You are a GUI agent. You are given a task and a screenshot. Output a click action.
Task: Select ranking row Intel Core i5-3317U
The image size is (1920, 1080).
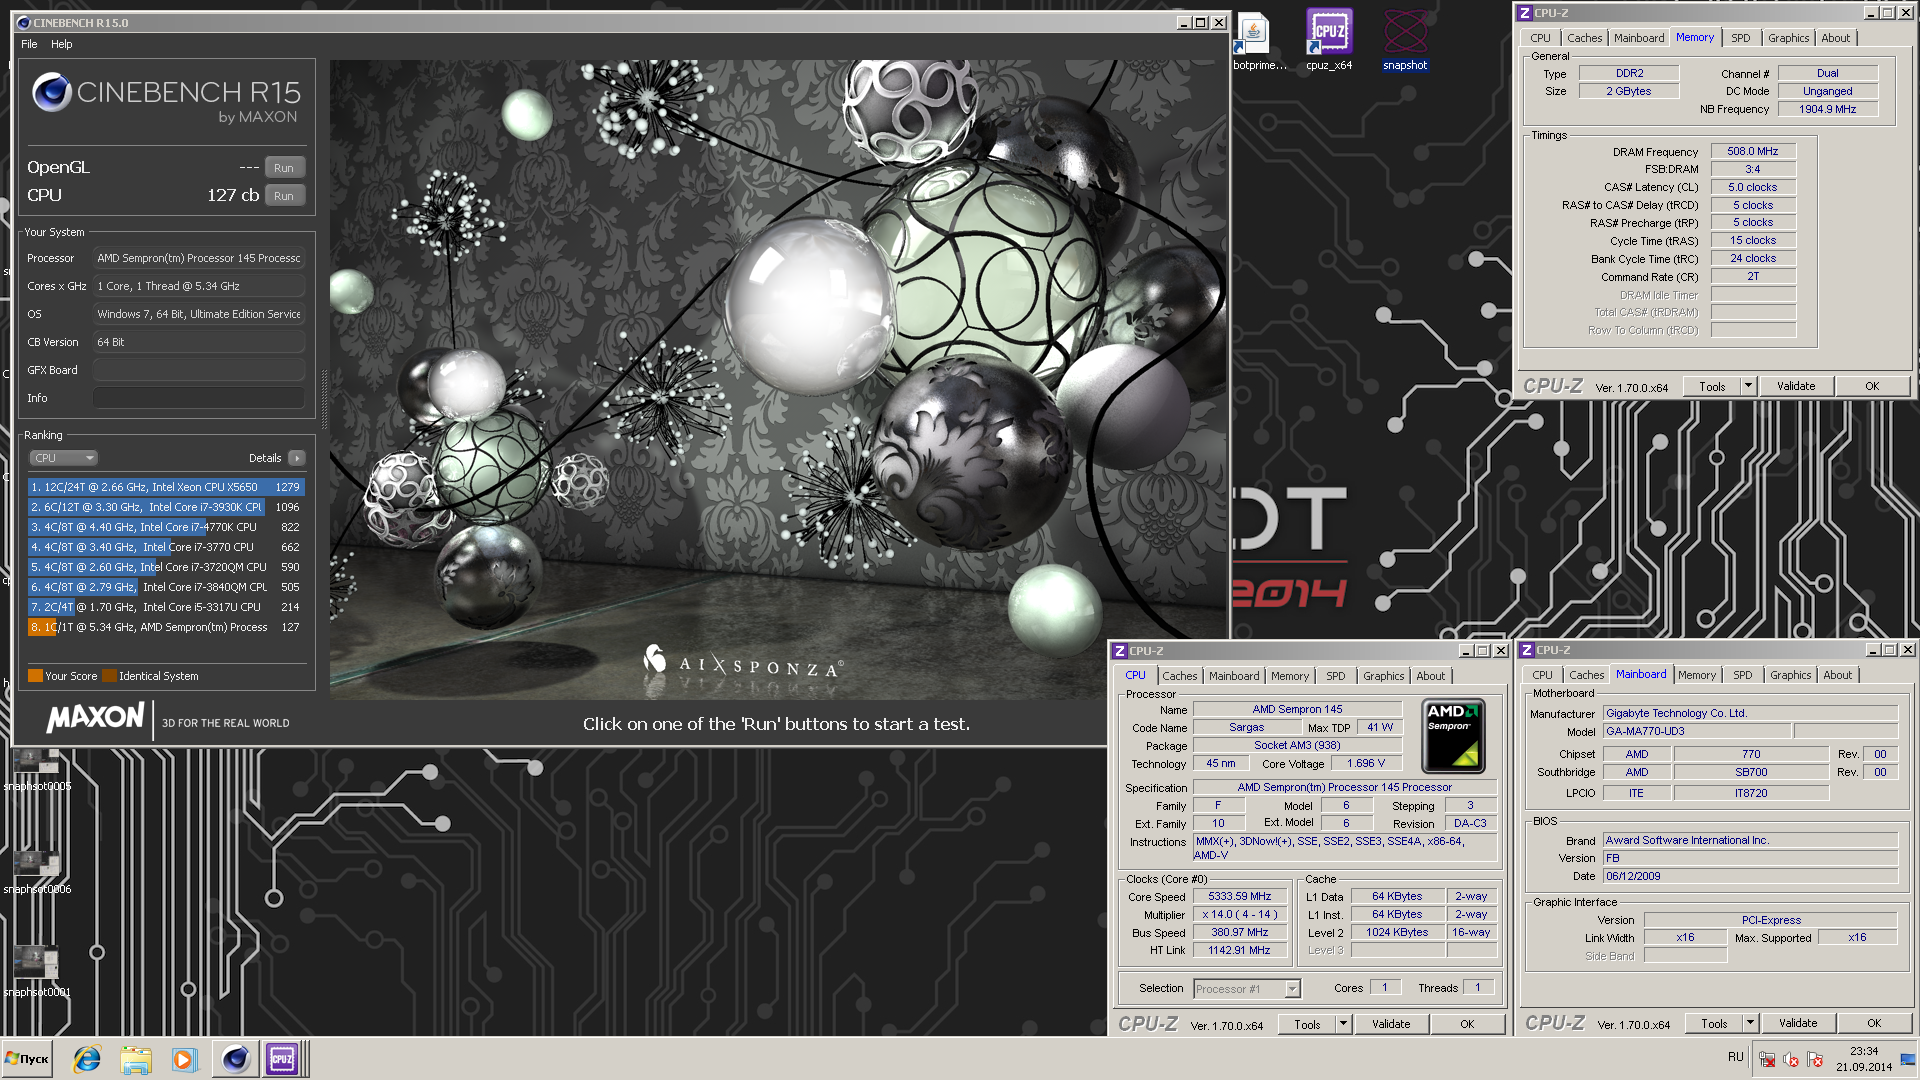166,607
